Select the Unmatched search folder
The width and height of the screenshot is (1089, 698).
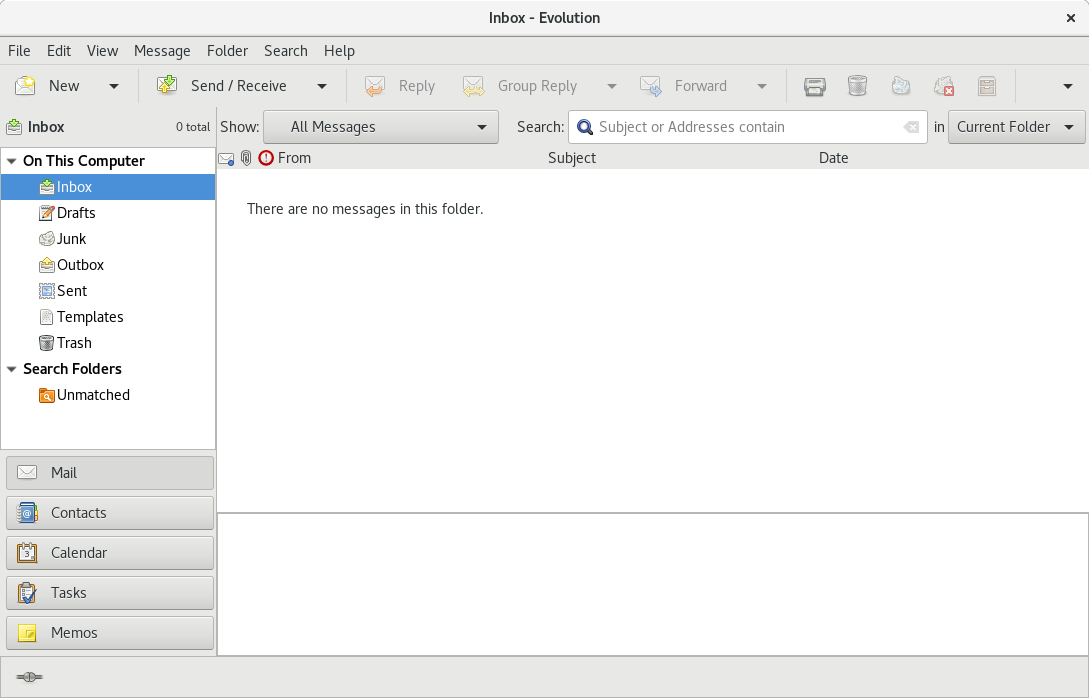[108, 395]
